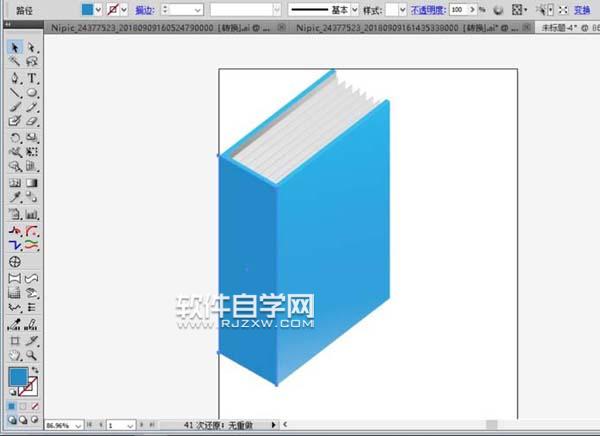Activate the Paintbrush tool
Viewport: 600px width, 436px height.
(x=15, y=107)
